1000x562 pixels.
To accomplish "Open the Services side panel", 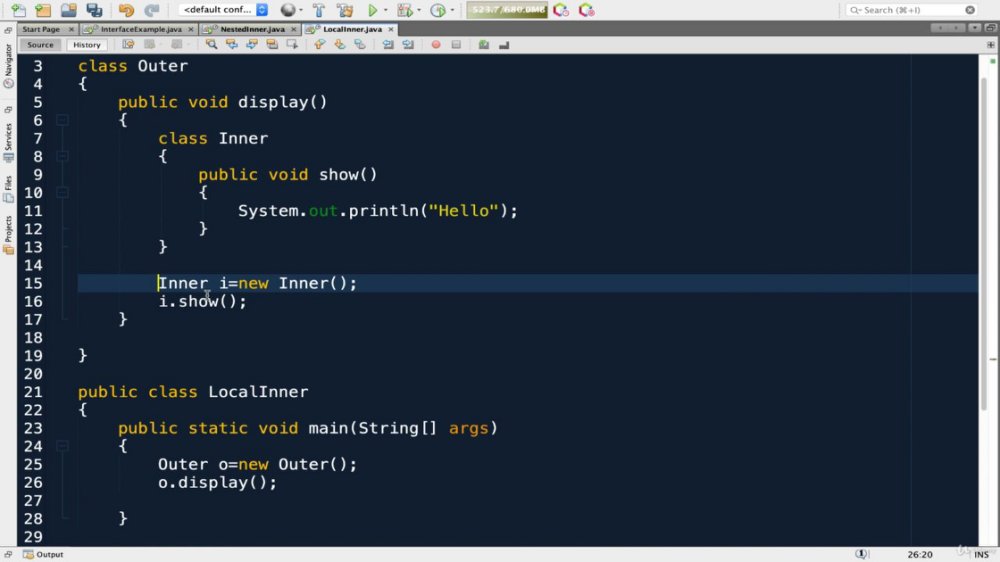I will [x=8, y=142].
